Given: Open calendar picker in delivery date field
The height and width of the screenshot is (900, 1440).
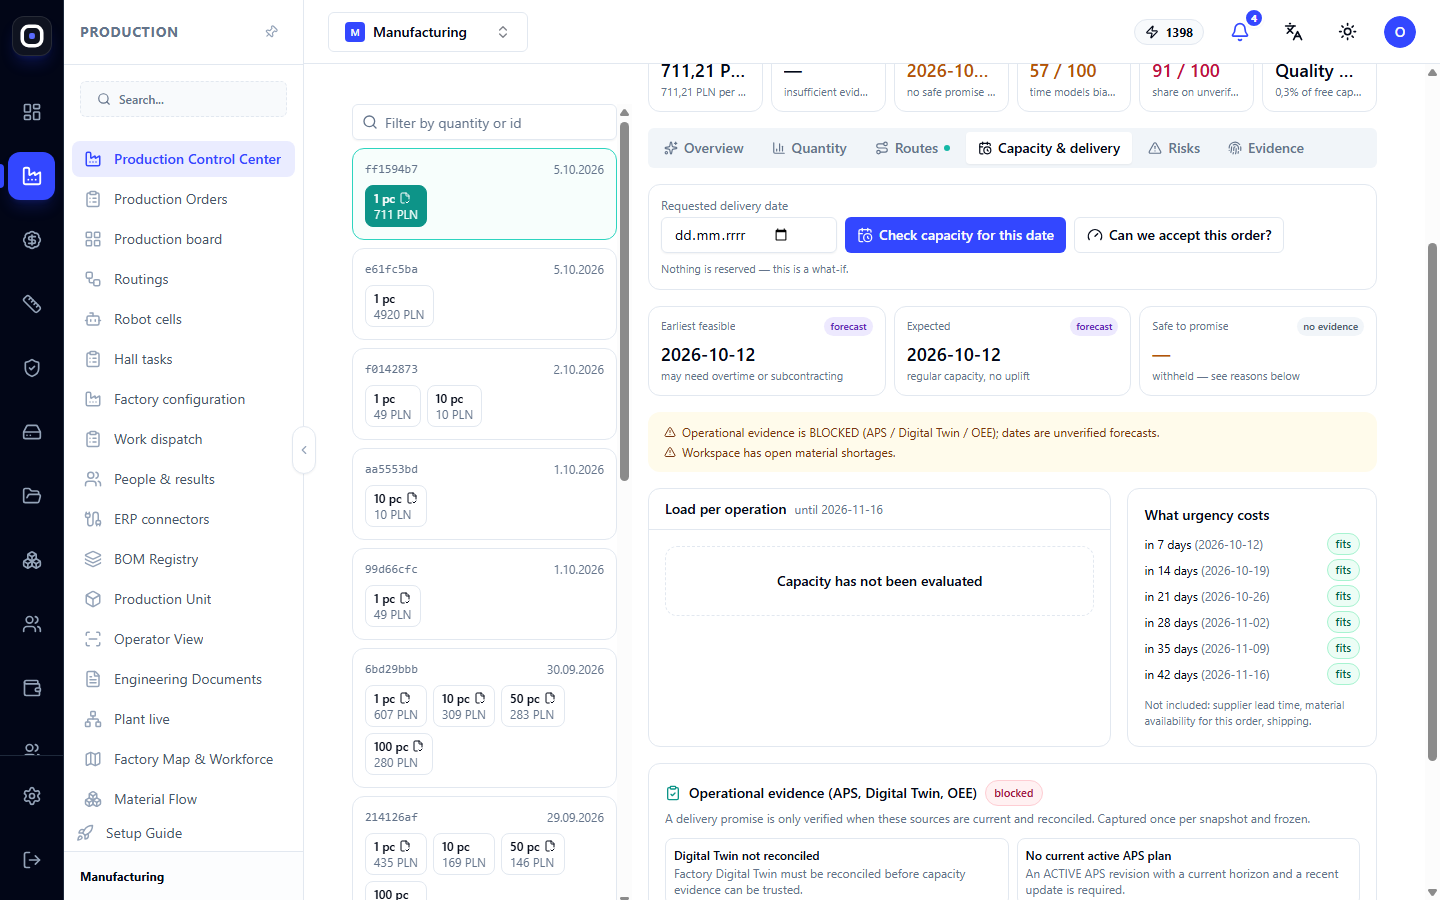Looking at the screenshot, I should tap(781, 235).
